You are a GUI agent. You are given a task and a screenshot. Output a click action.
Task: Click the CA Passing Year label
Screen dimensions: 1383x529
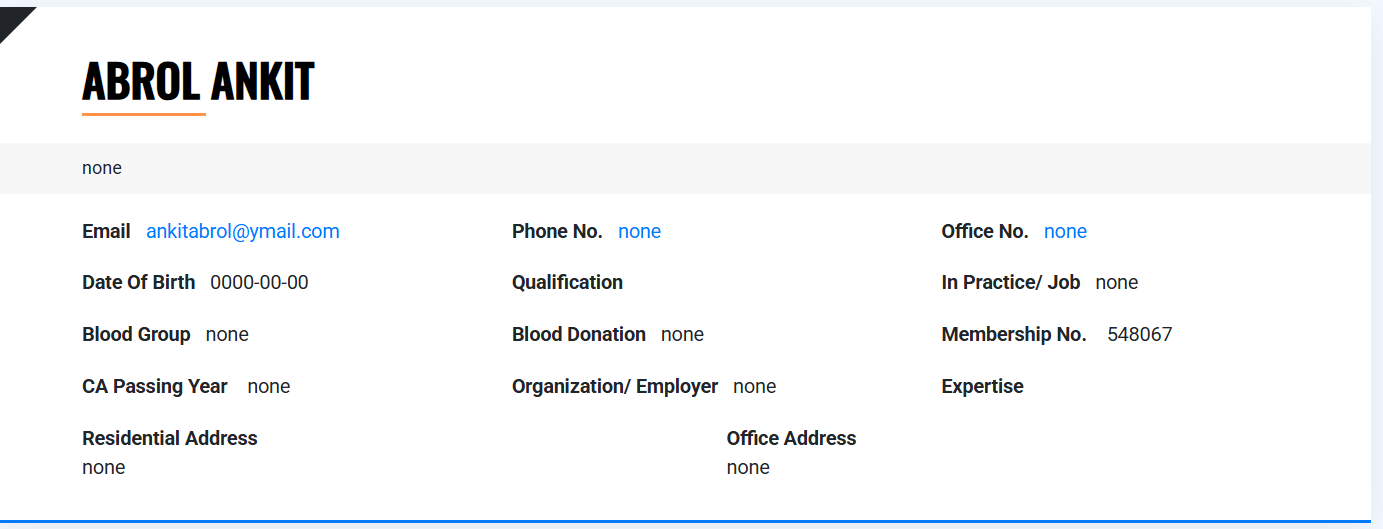tap(155, 387)
